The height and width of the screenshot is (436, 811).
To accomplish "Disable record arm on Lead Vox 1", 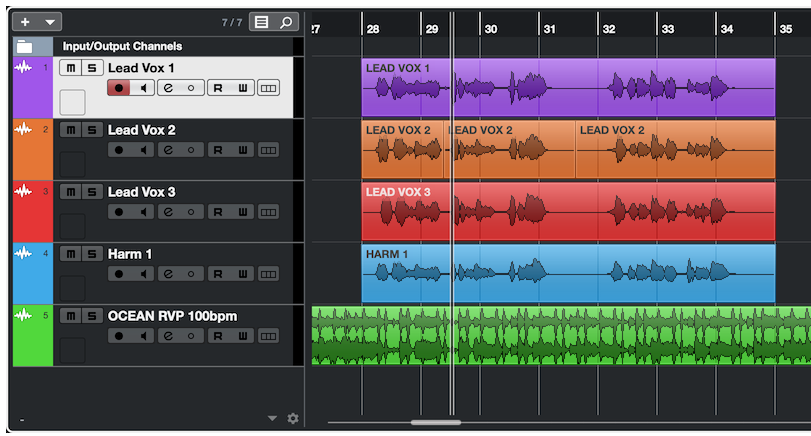I will [119, 88].
